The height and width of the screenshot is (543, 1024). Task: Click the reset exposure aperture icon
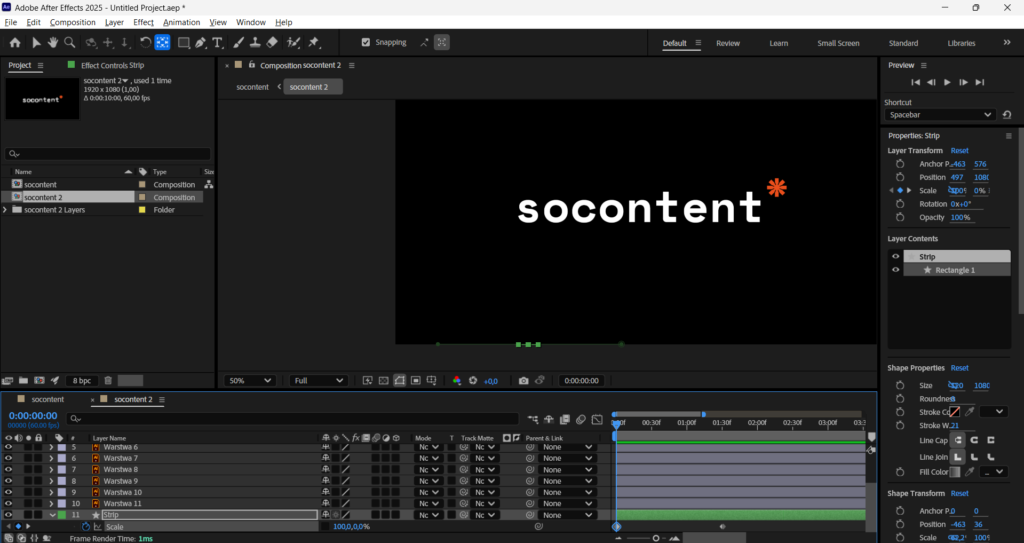coord(473,380)
